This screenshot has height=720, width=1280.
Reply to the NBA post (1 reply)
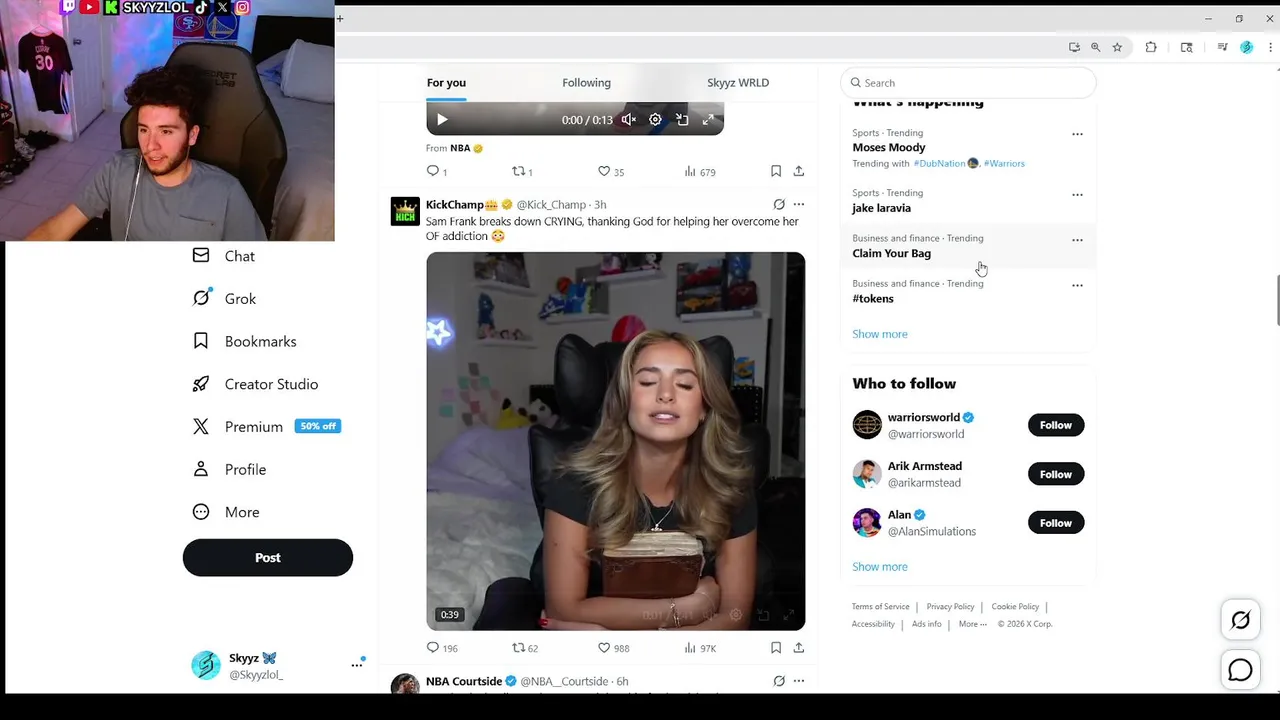(x=437, y=171)
